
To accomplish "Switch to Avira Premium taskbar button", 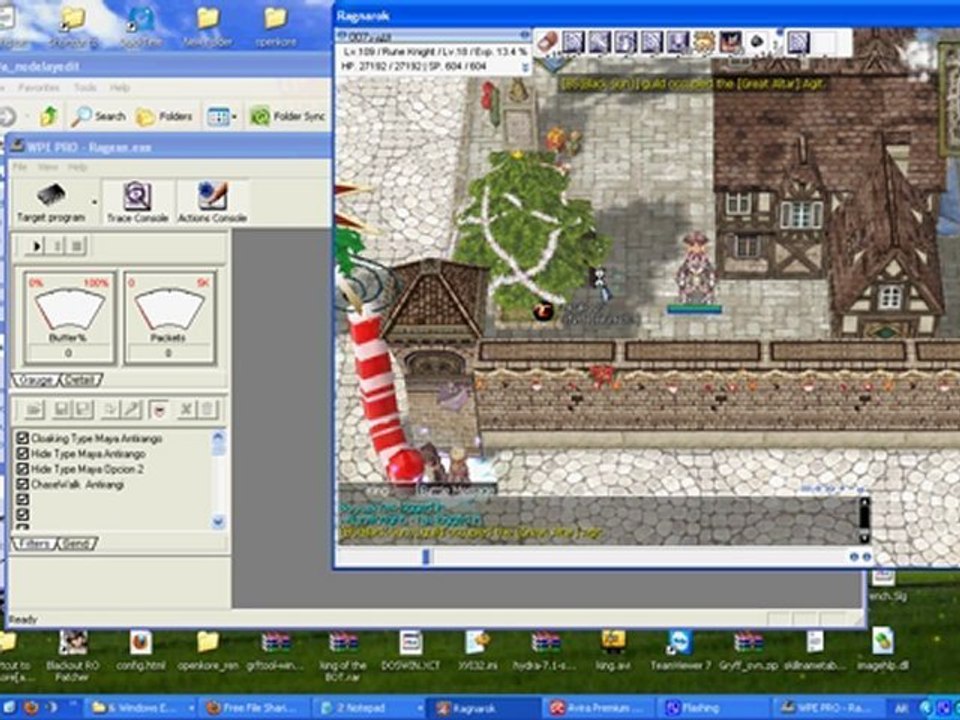I will (598, 708).
